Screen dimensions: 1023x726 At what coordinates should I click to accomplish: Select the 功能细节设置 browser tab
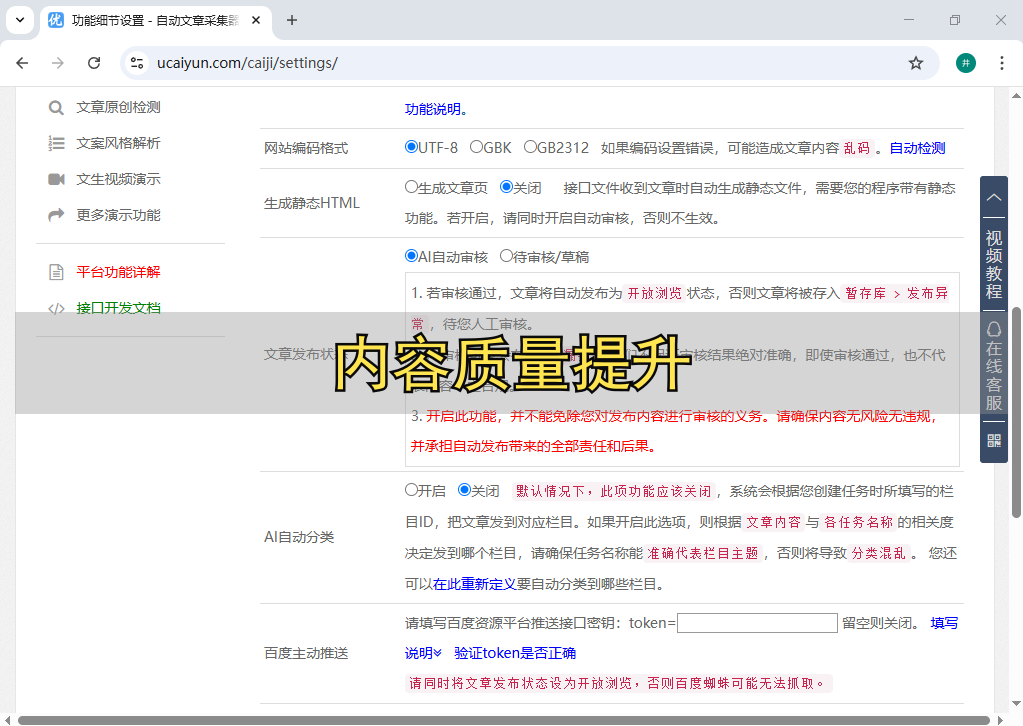tap(155, 20)
